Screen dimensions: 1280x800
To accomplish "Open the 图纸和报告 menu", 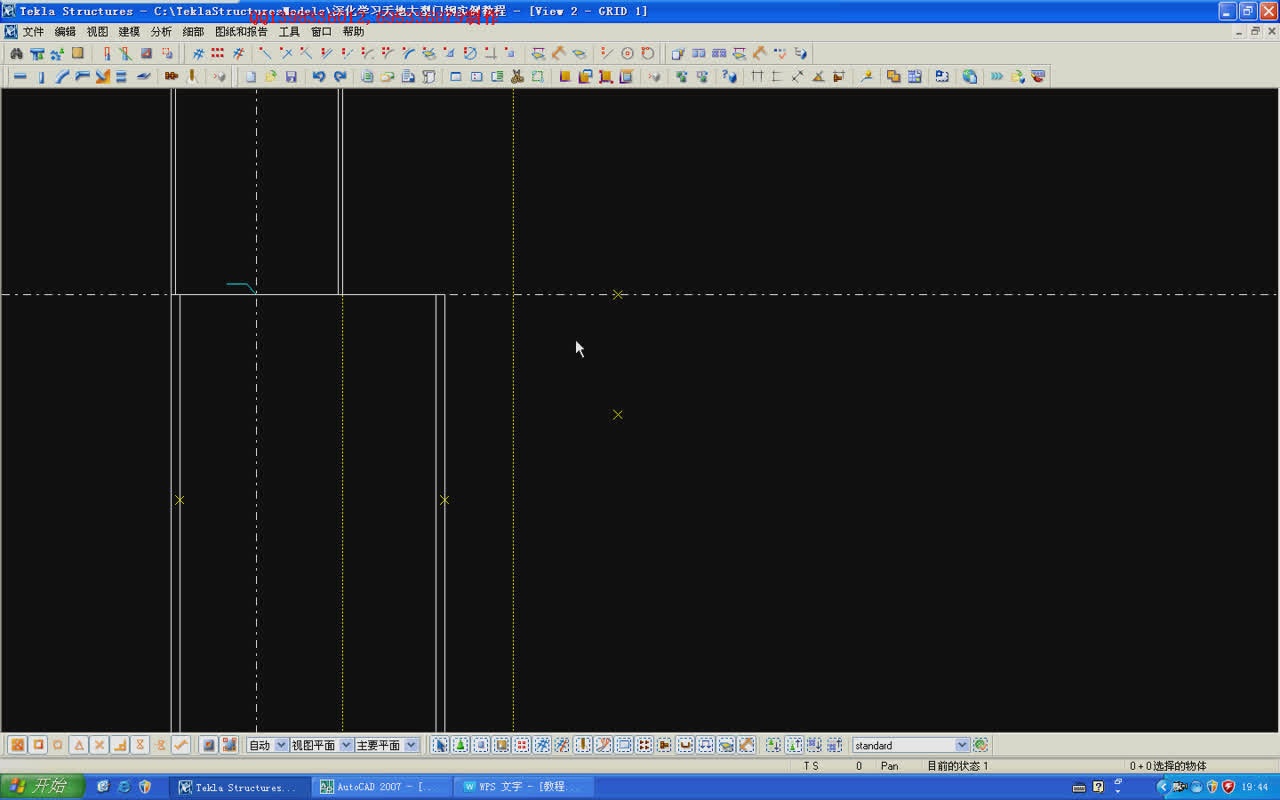I will (x=241, y=32).
